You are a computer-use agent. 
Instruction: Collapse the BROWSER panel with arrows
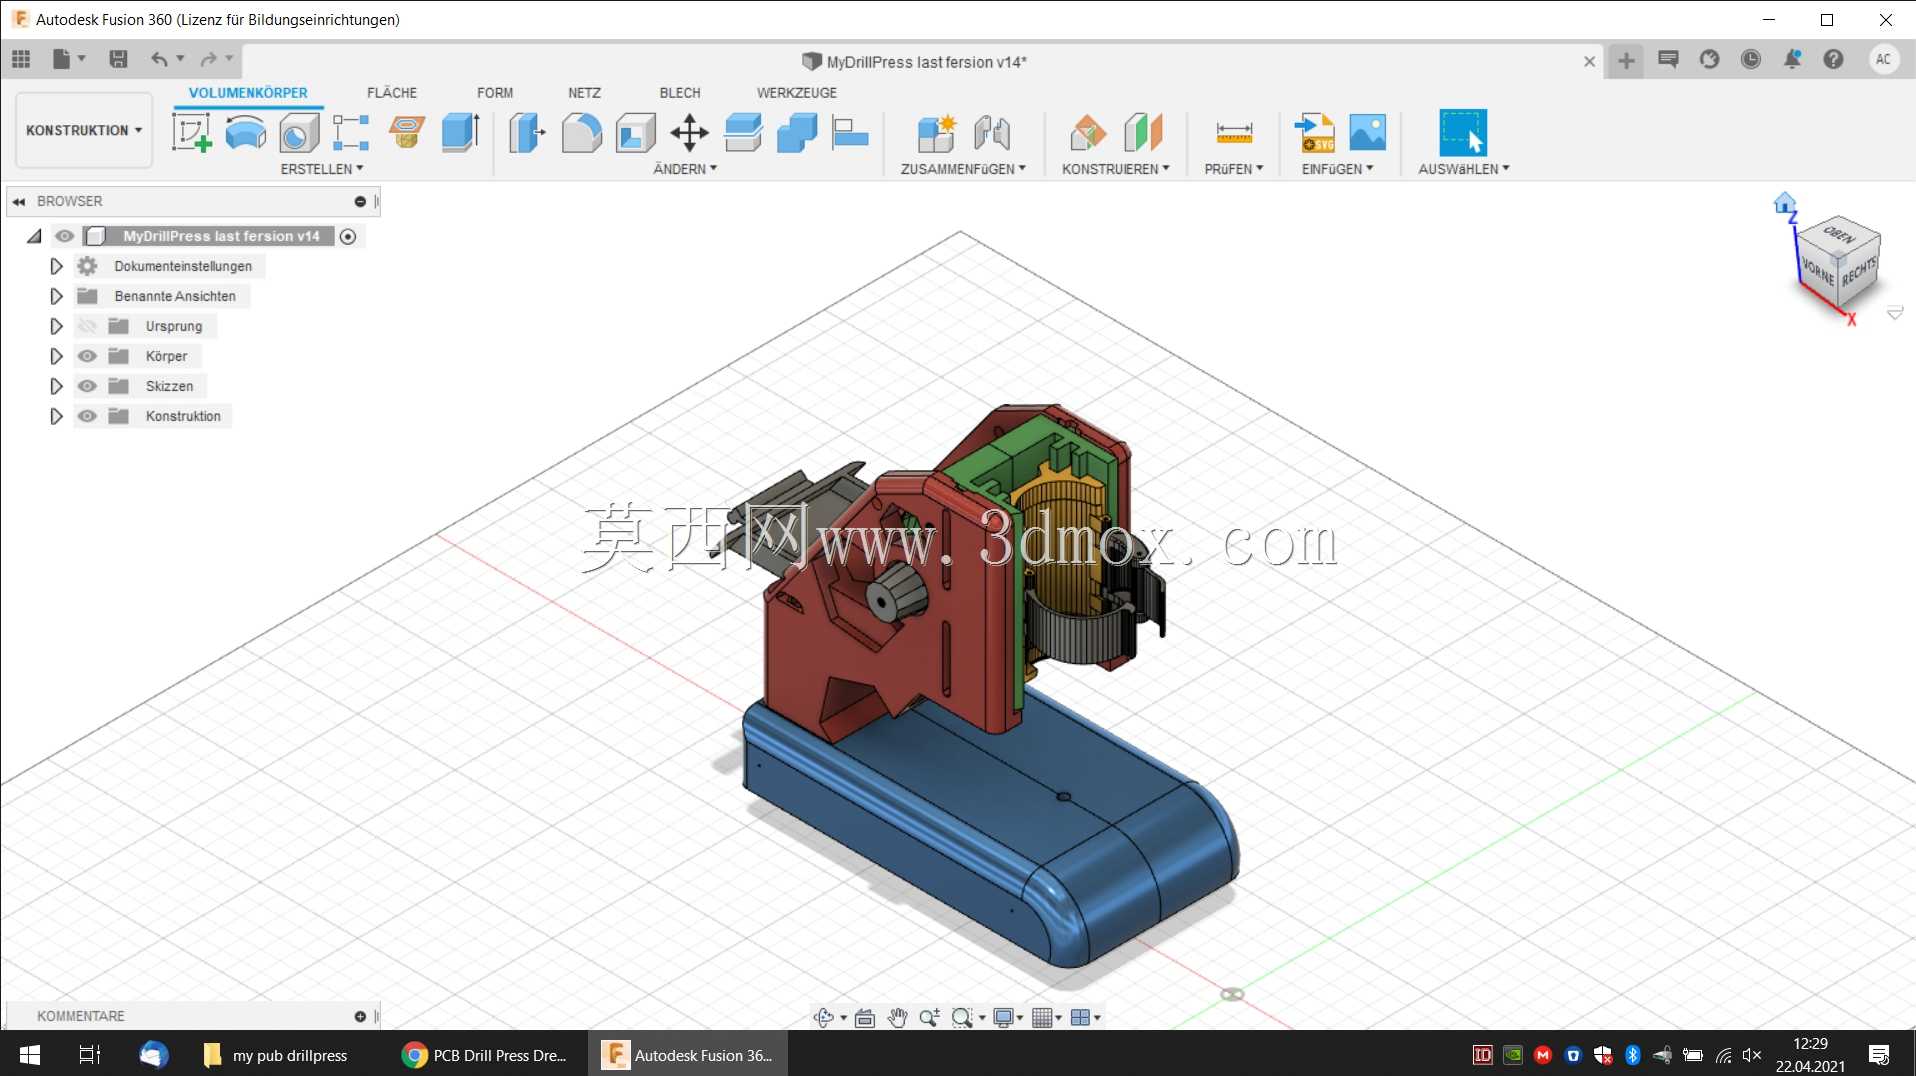pos(19,201)
